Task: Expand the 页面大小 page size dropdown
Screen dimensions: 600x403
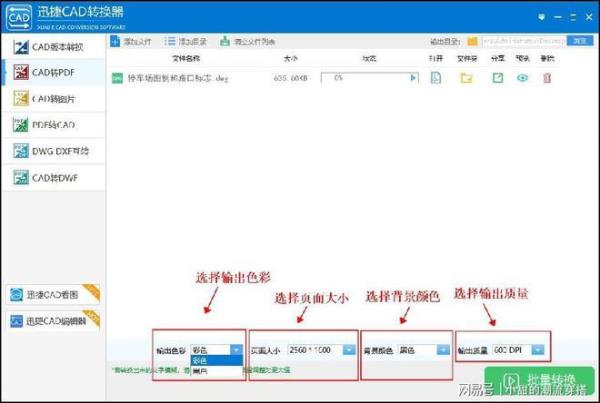Action: click(348, 350)
